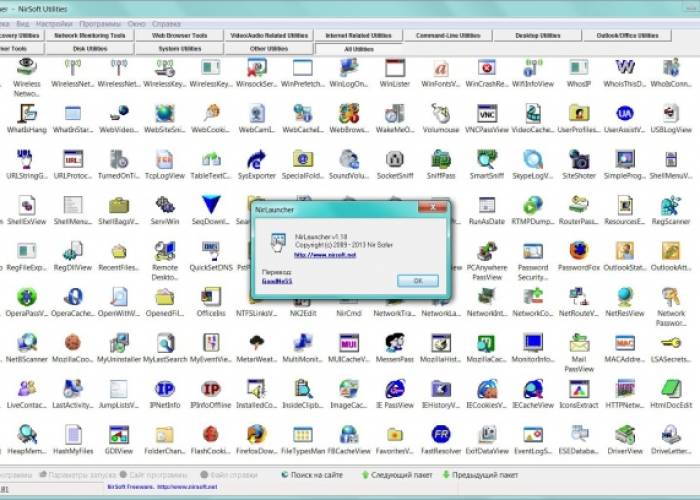
Task: Go to Следующий пакет
Action: click(396, 475)
